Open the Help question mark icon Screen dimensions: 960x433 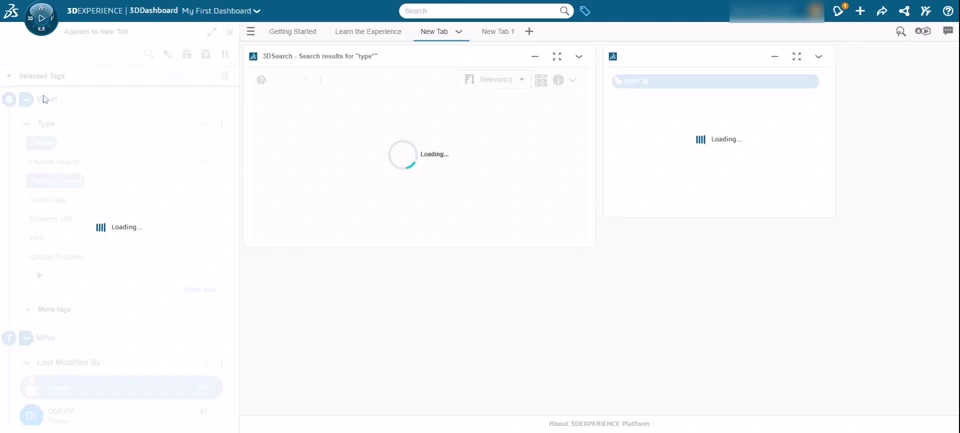coord(948,11)
